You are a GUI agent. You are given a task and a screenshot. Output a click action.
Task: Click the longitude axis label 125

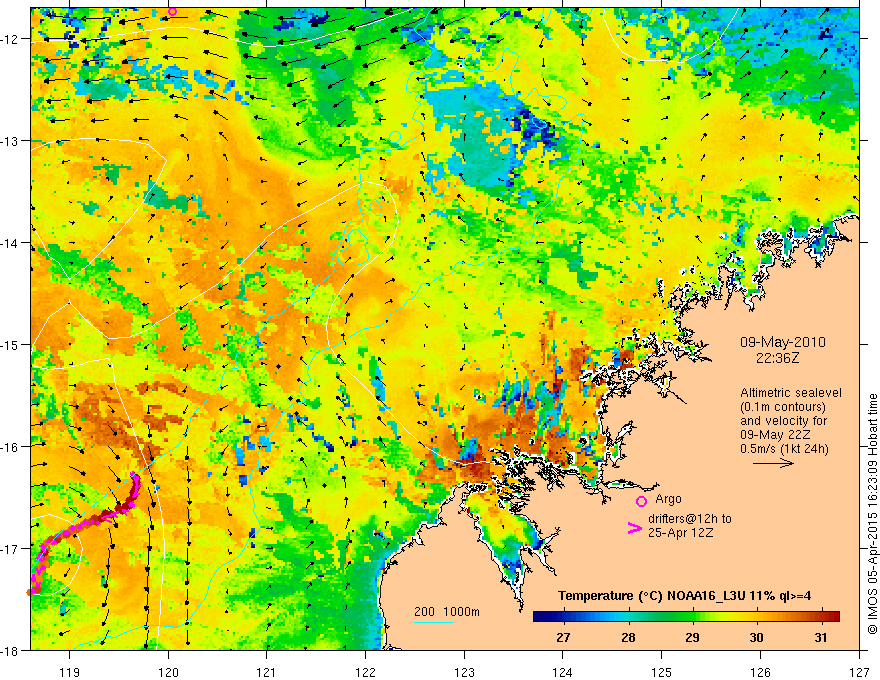click(662, 672)
